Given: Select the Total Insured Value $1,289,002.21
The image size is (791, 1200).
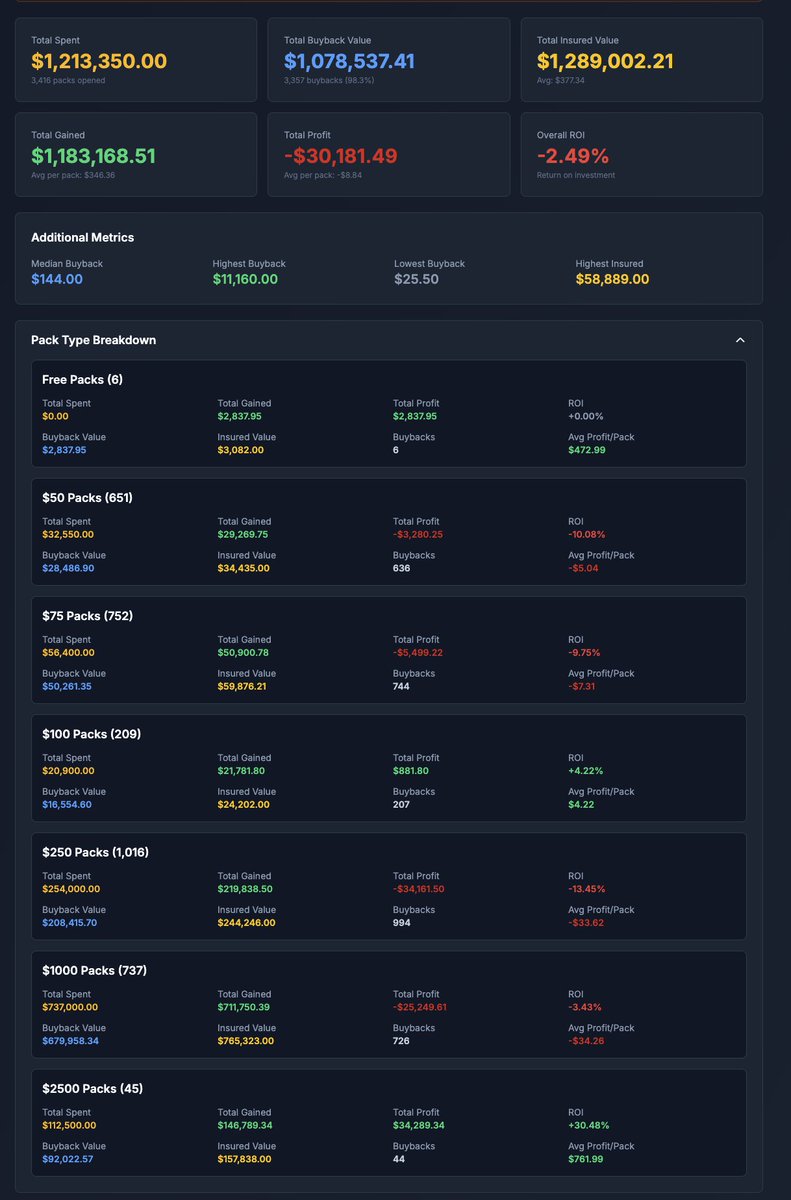Looking at the screenshot, I should pos(605,61).
